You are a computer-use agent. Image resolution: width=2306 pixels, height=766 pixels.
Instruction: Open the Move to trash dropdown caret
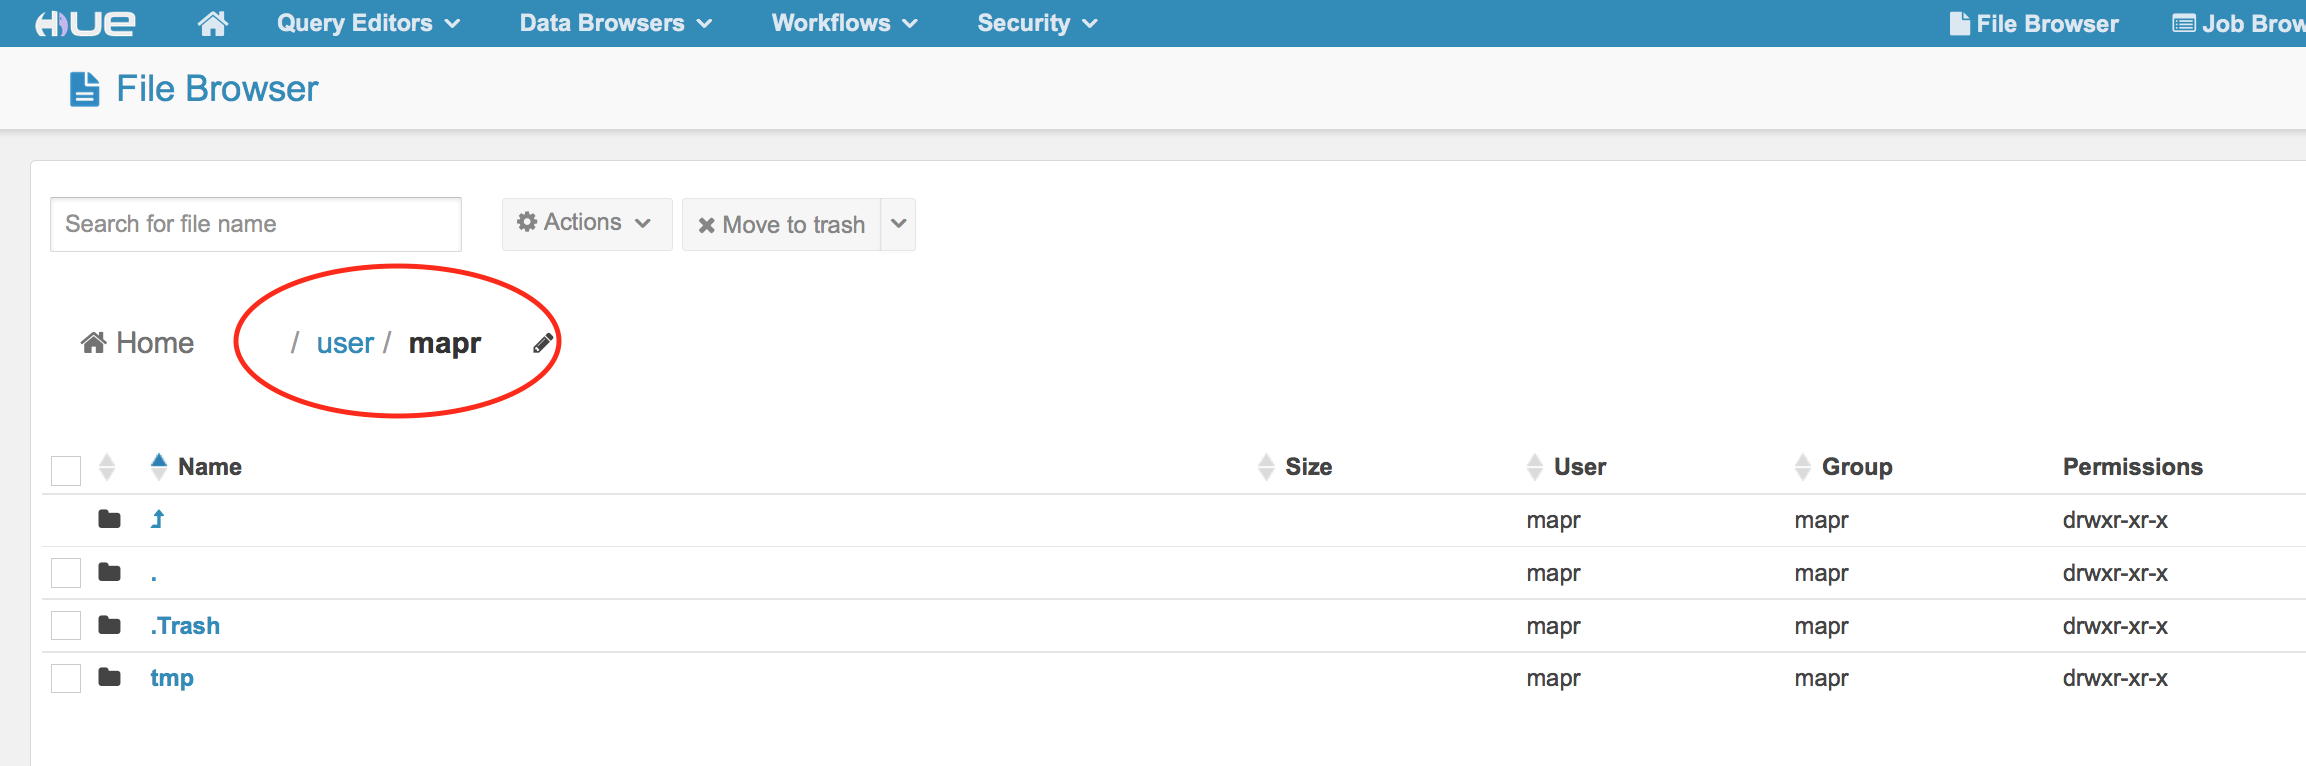coord(899,224)
